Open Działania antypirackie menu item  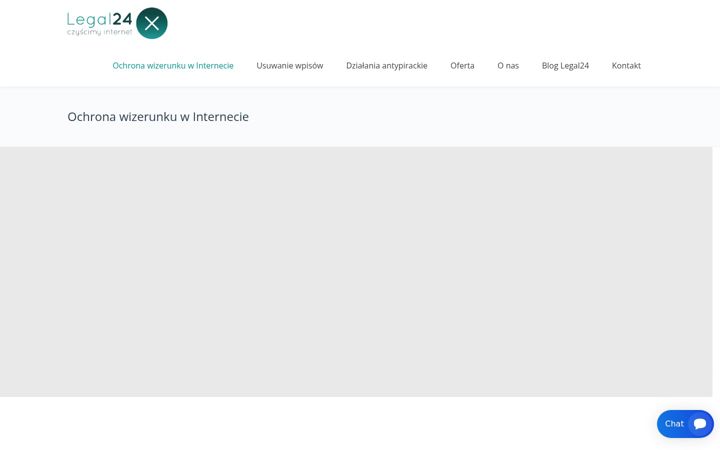387,66
